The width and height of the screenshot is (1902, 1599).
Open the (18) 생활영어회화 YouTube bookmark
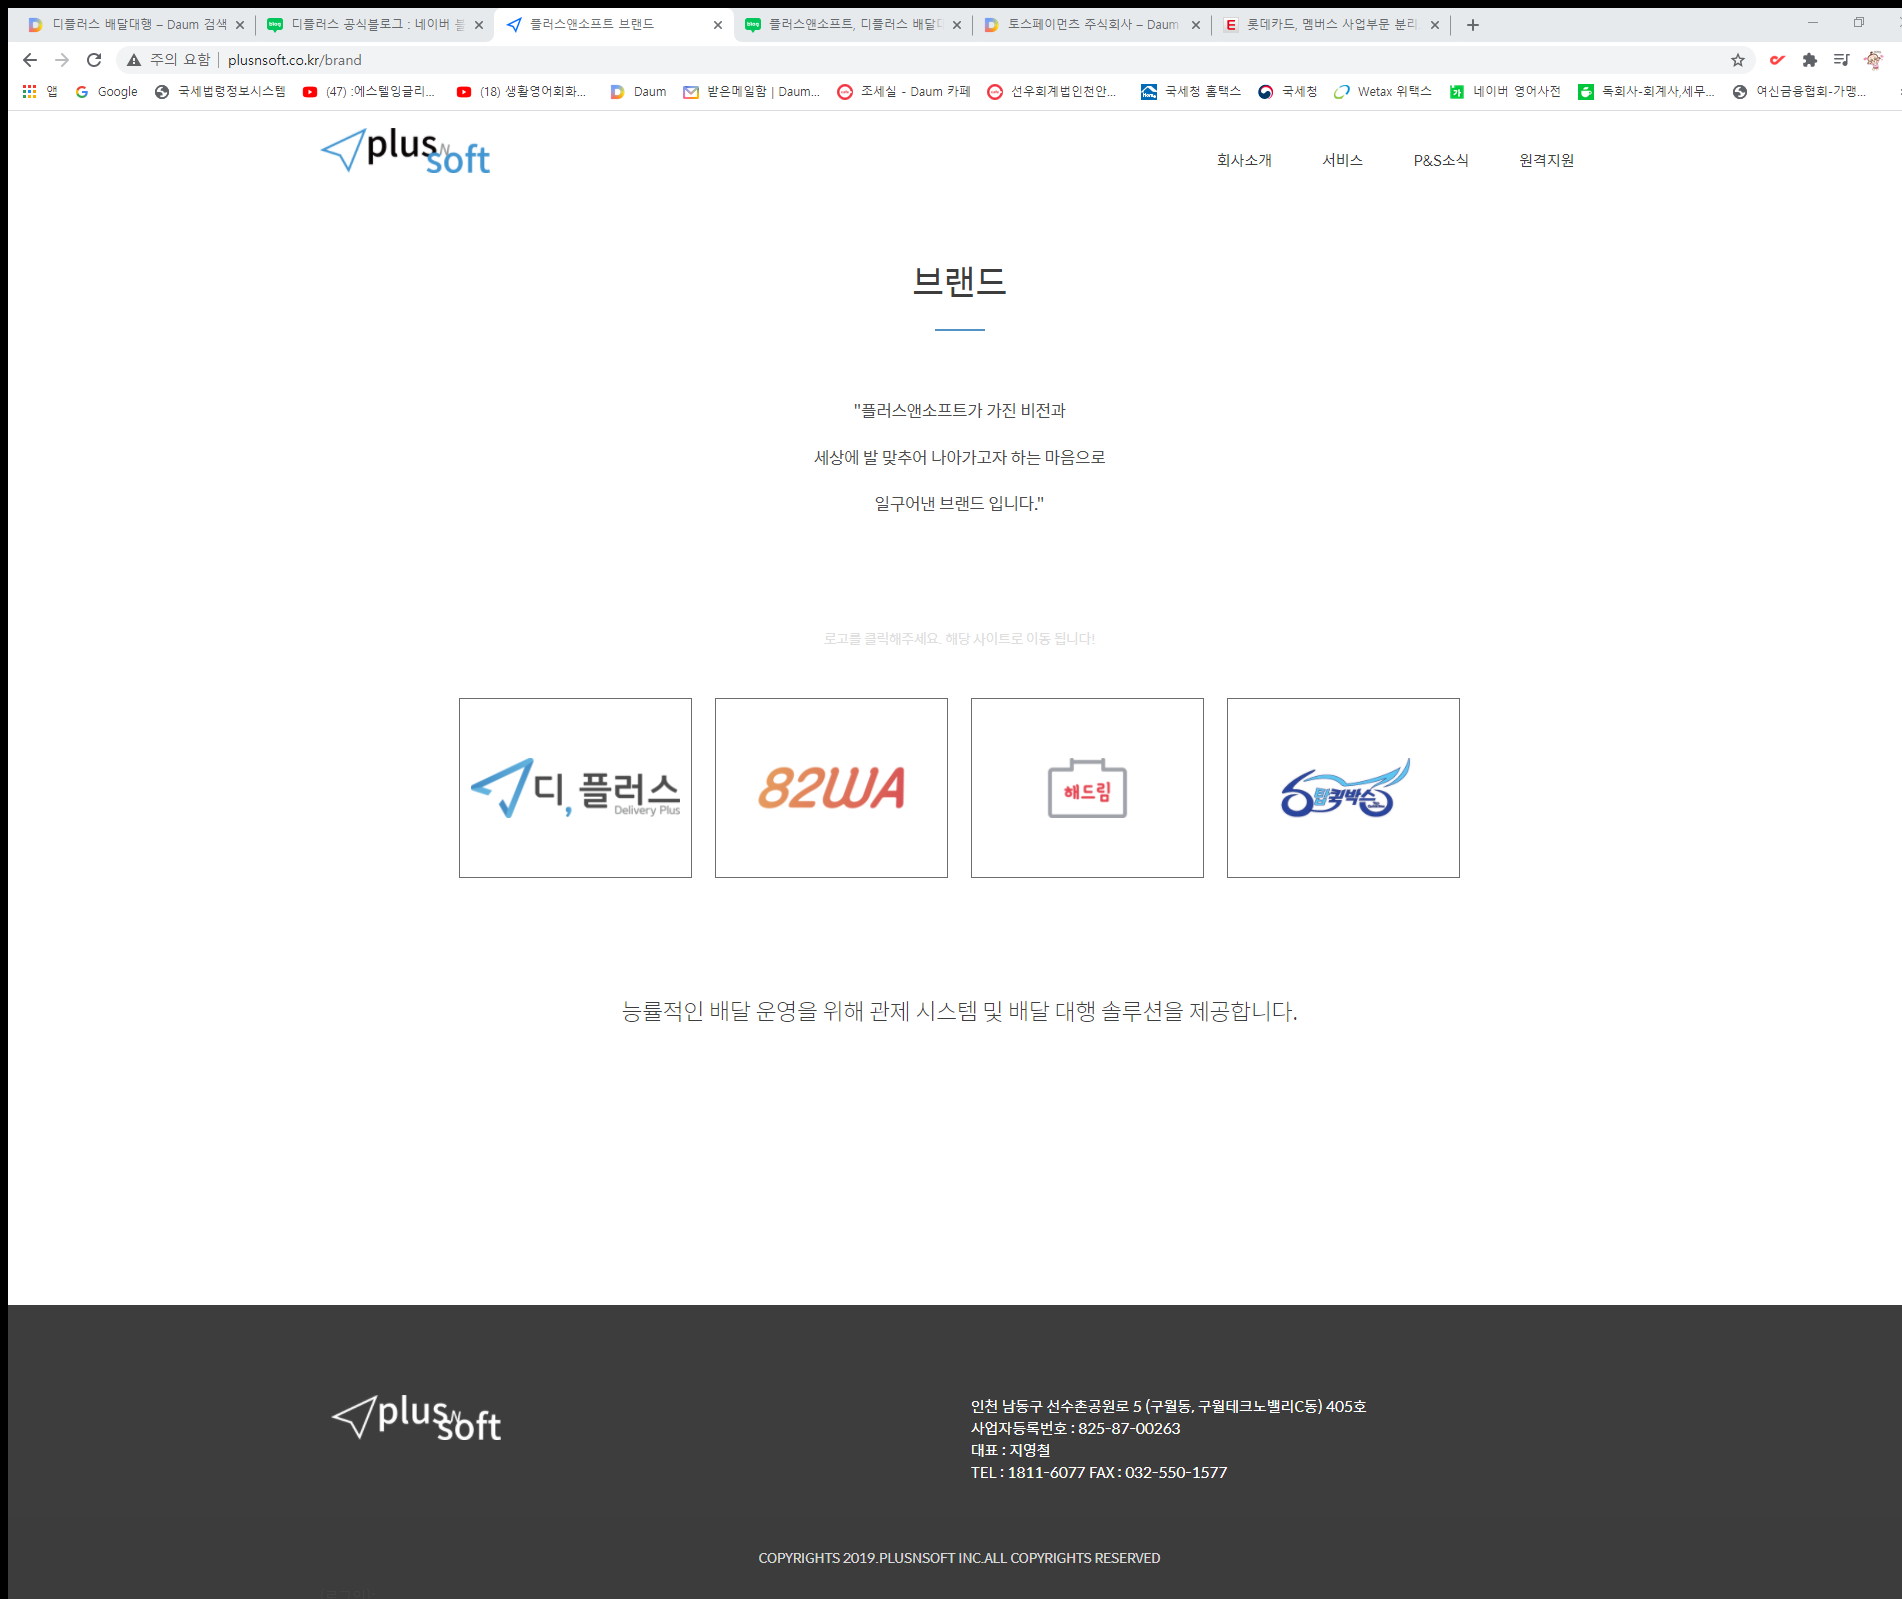pos(521,91)
